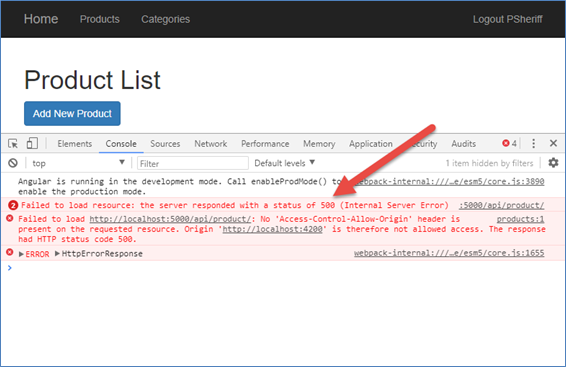This screenshot has height=367, width=566.
Task: Switch to the Sources tab
Action: click(165, 144)
